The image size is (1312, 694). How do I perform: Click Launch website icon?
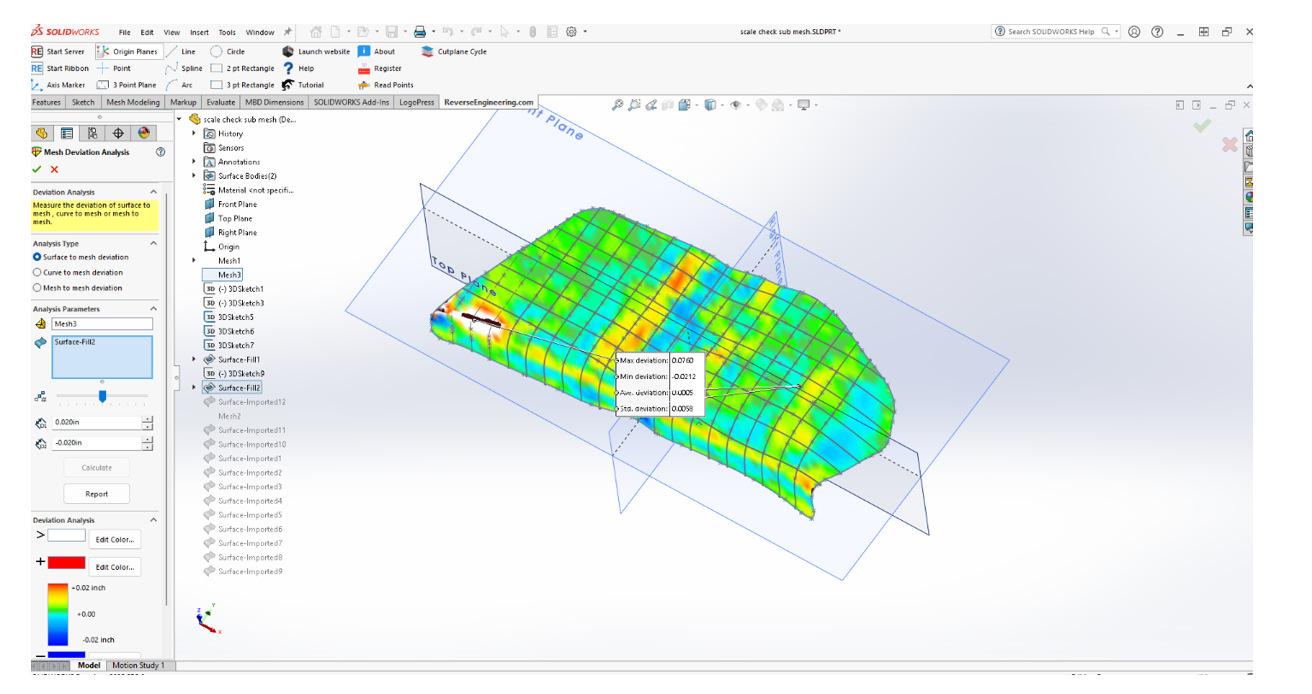click(x=288, y=51)
